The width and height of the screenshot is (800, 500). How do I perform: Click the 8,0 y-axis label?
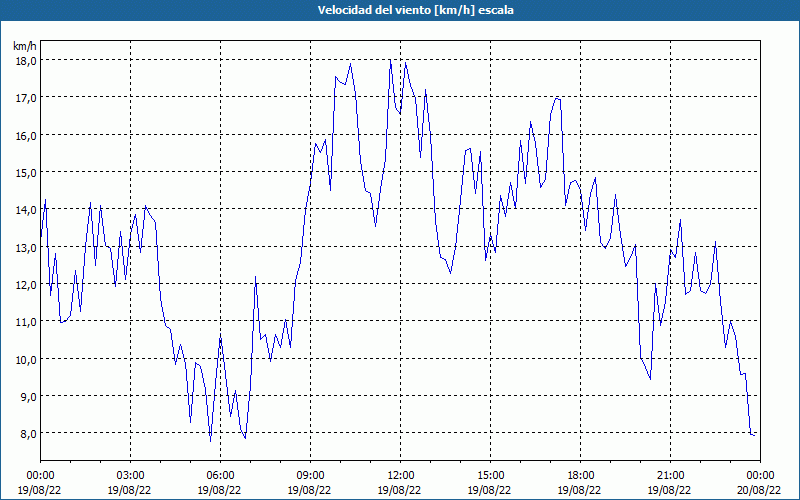(28, 434)
